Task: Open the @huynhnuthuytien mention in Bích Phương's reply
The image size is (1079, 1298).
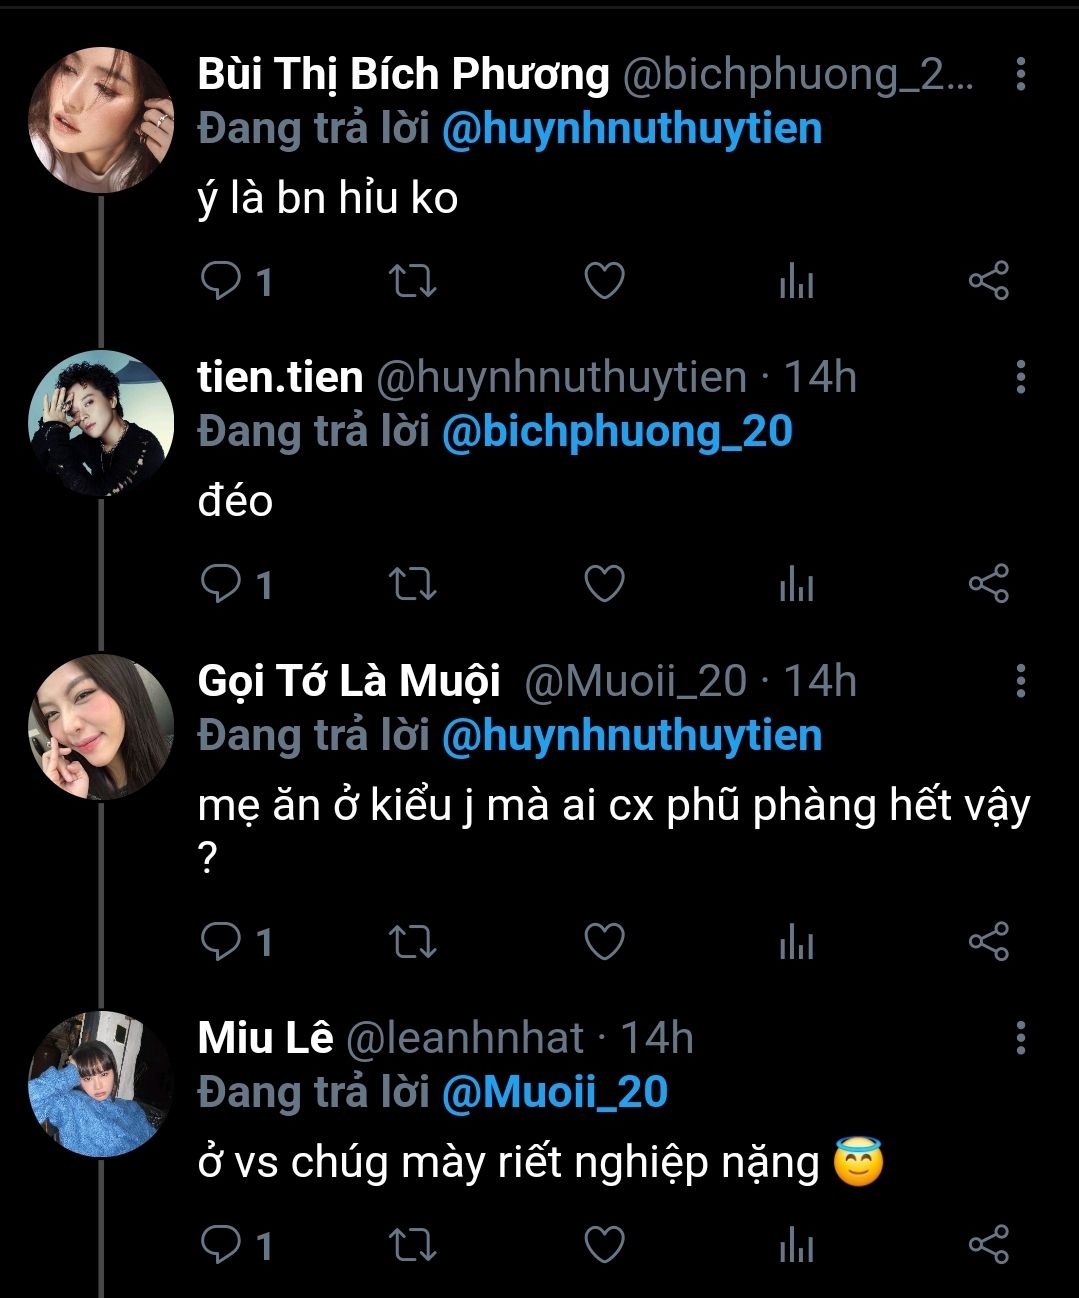Action: [x=631, y=129]
